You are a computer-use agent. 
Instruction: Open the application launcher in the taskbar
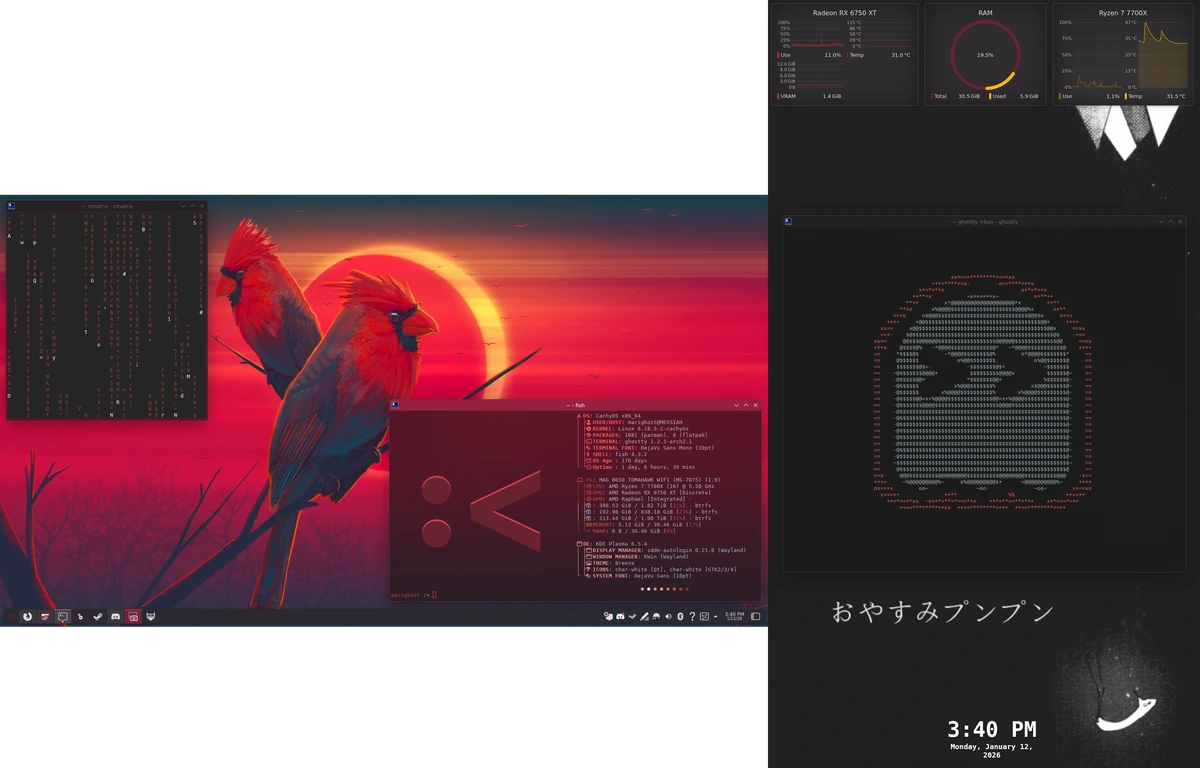coord(12,617)
